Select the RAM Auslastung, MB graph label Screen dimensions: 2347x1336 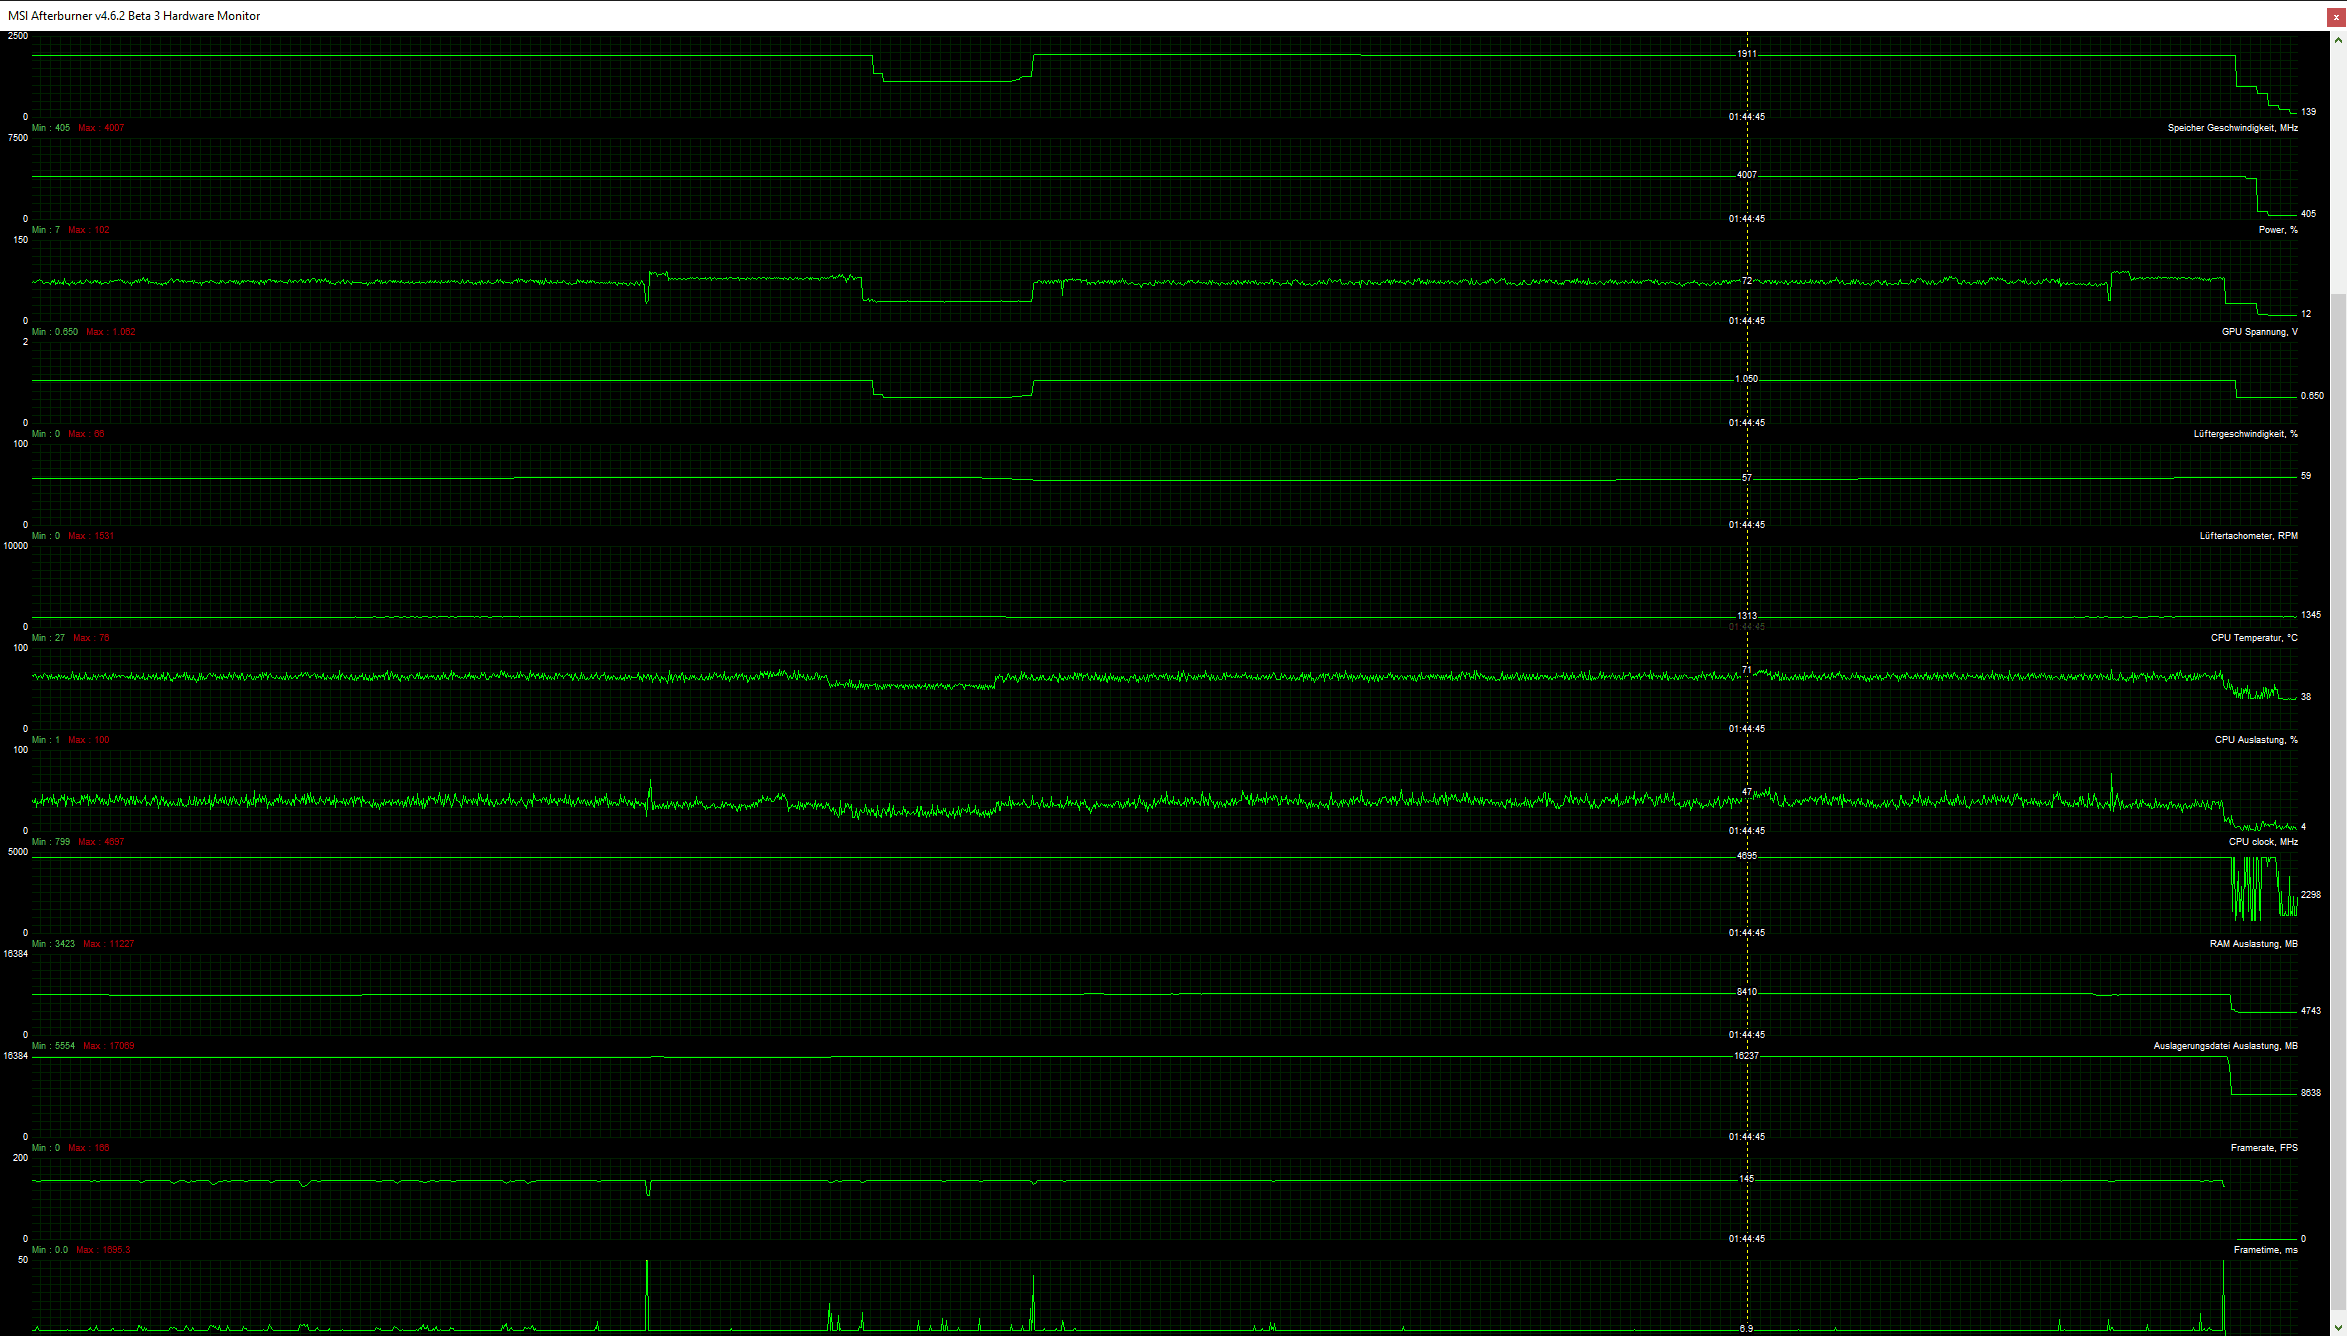(x=2253, y=944)
